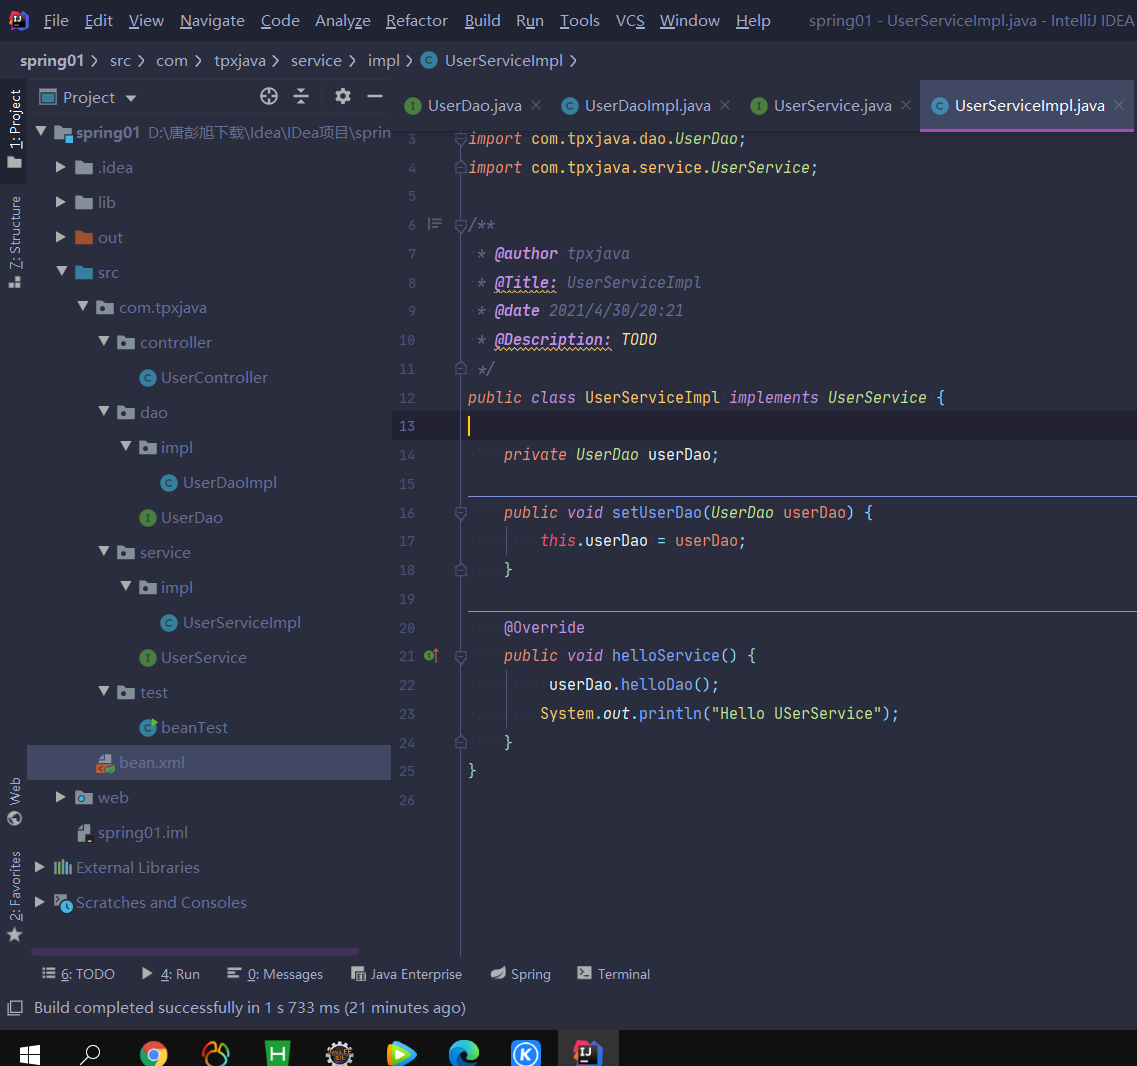Viewport: 1137px width, 1066px height.
Task: Select UserDao interface in the tree
Action: 191,517
